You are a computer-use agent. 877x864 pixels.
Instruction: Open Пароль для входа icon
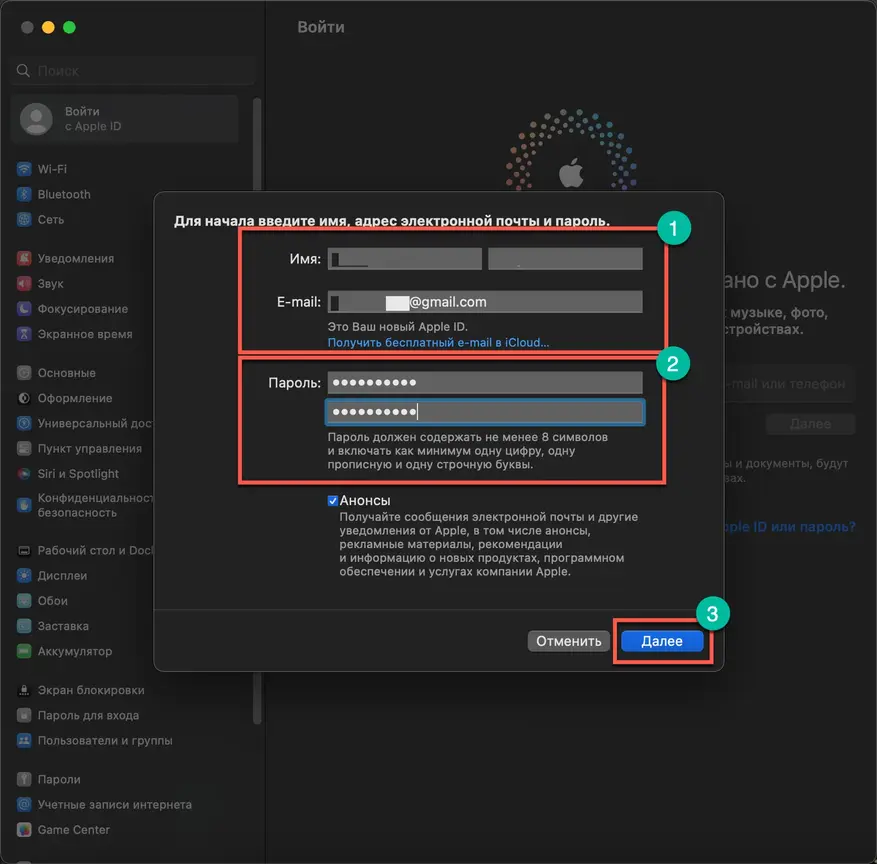pos(24,715)
